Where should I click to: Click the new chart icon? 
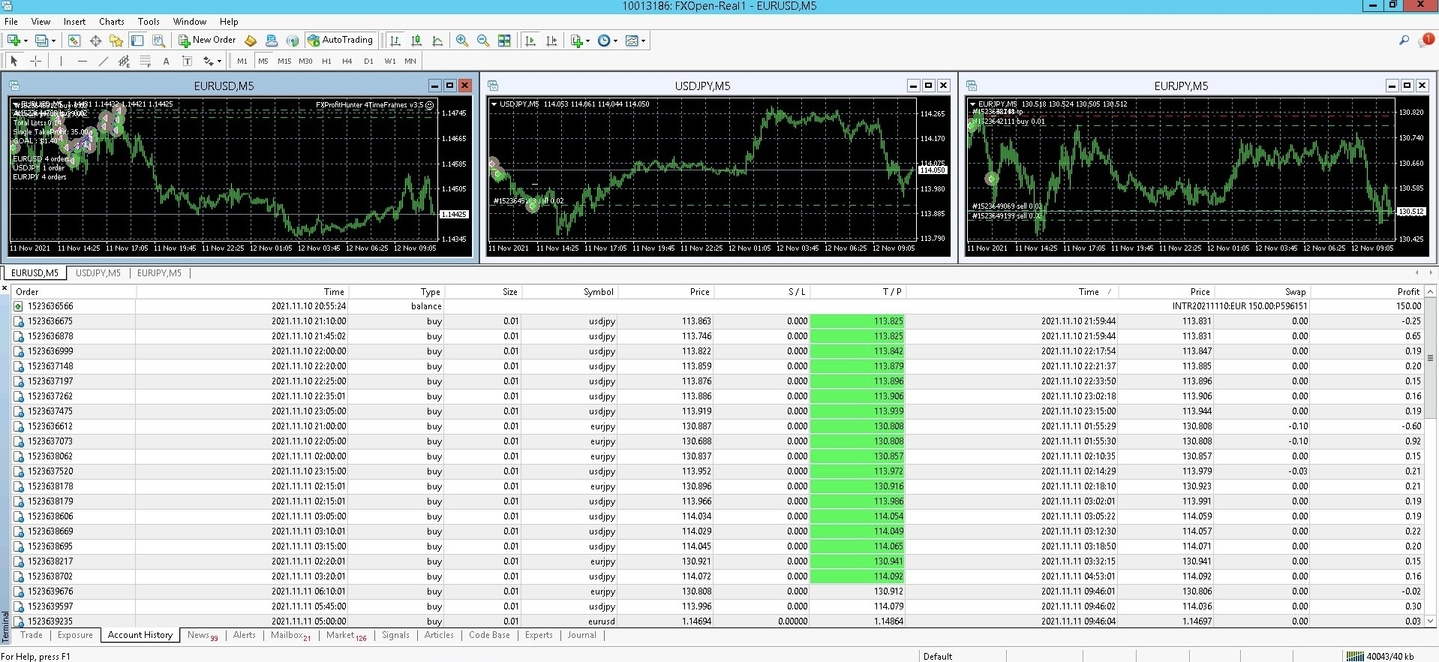(14, 40)
